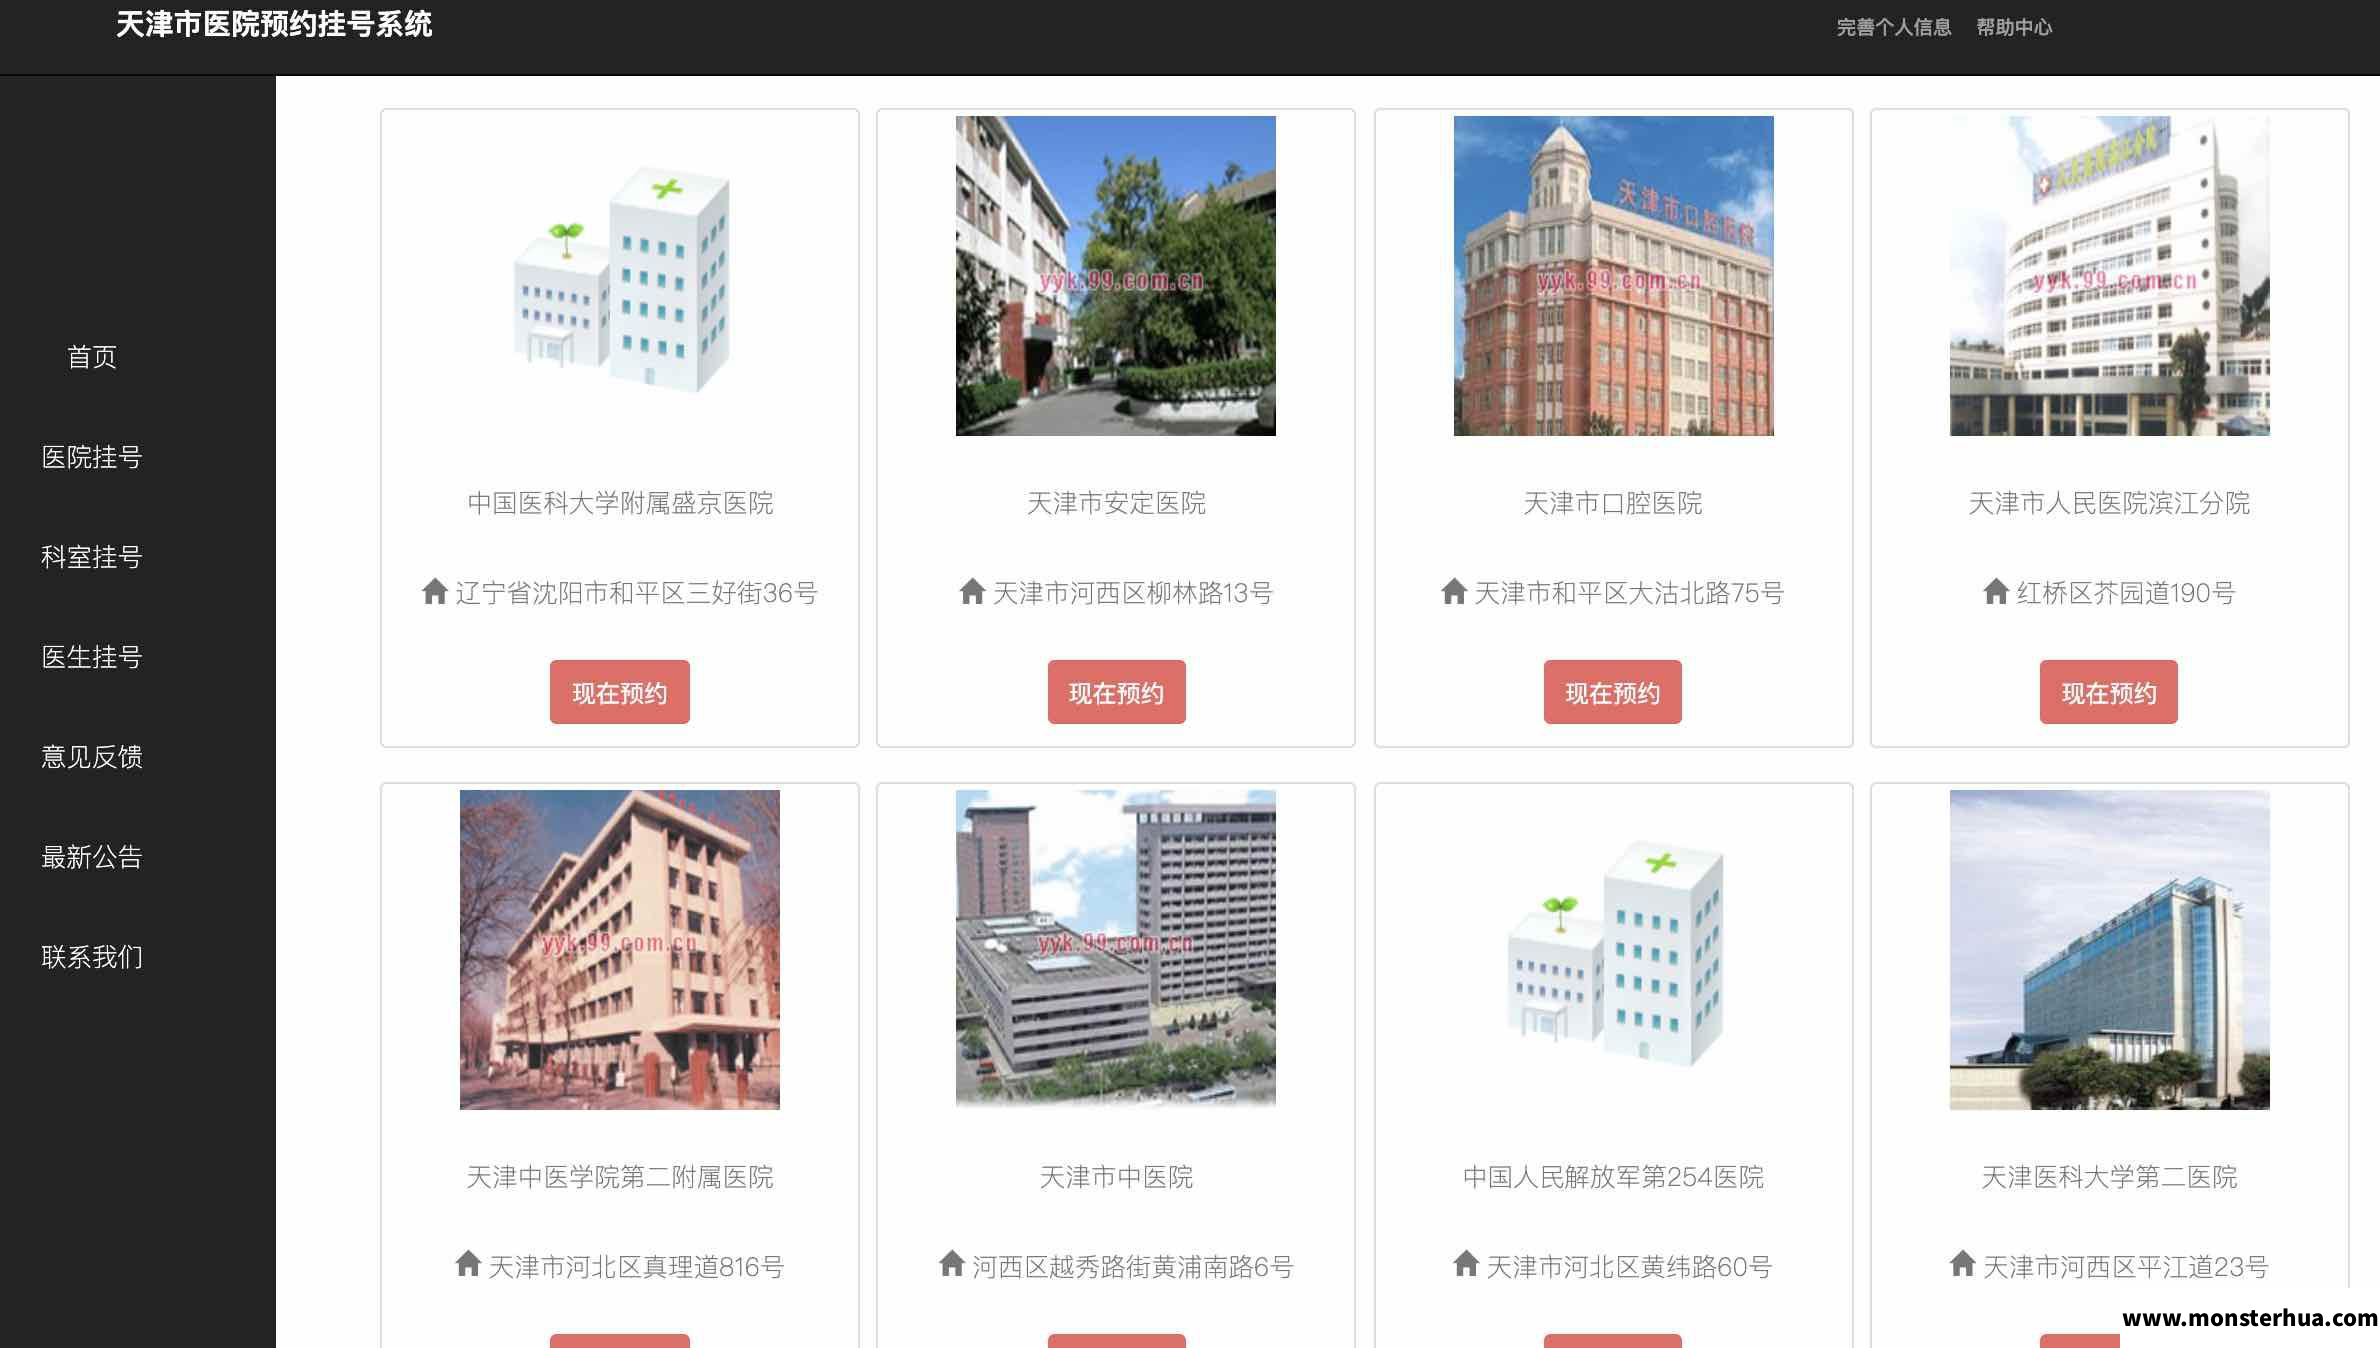This screenshot has height=1348, width=2380.
Task: Click home icon beside 河西区越秀路街黄浦南路6号
Action: (952, 1264)
